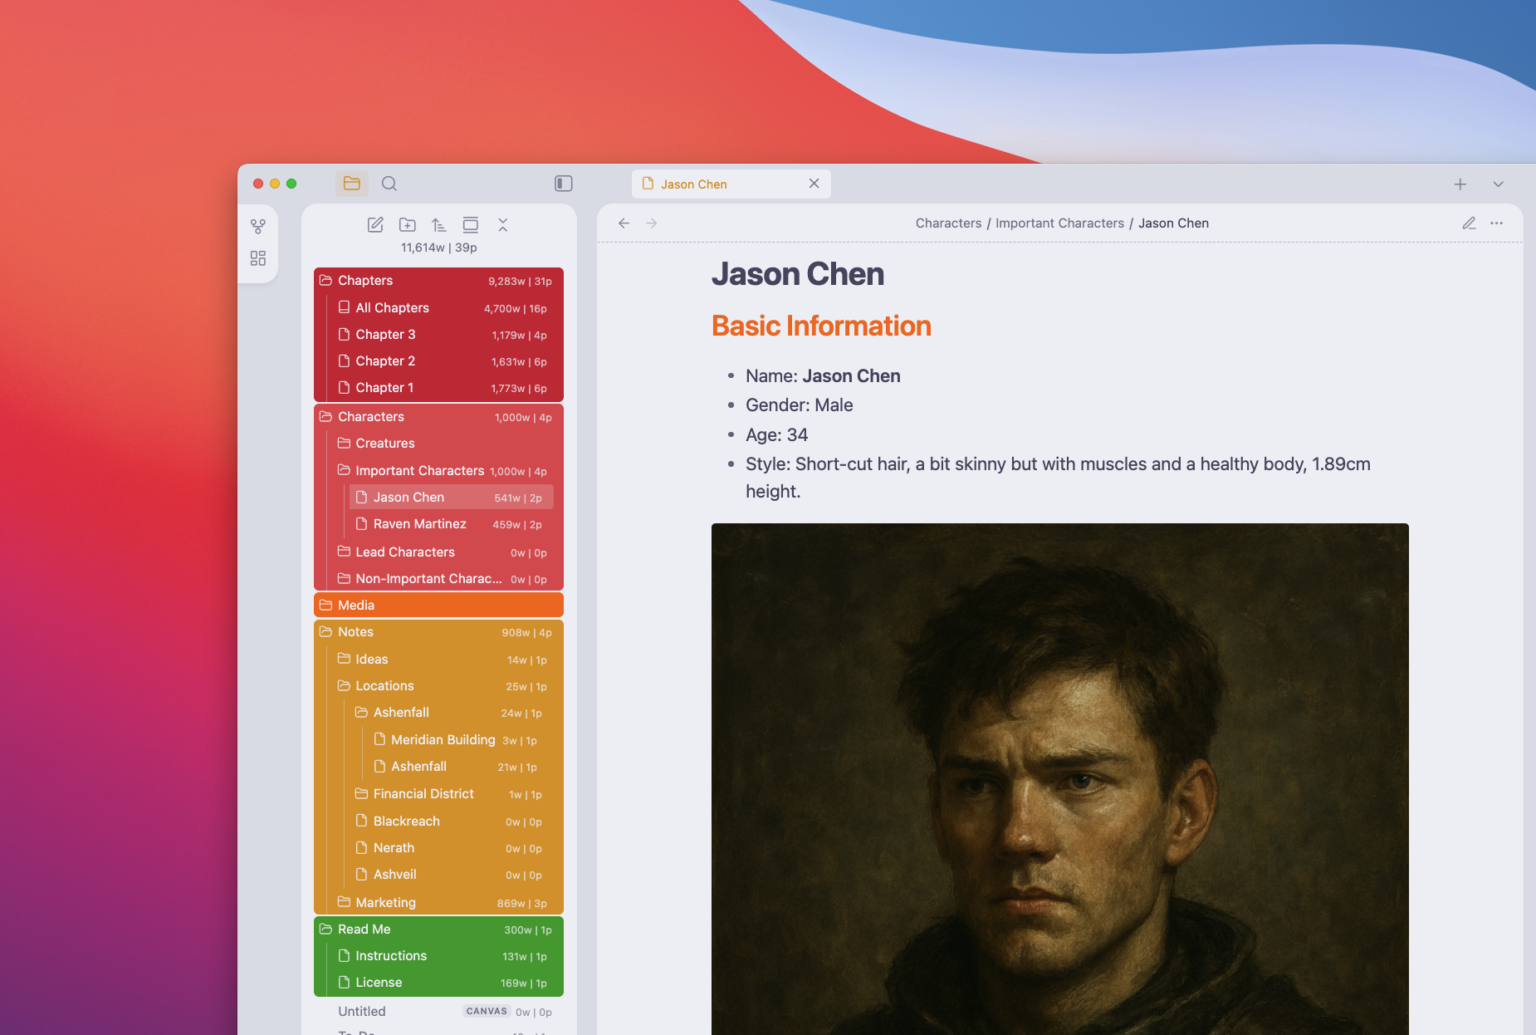The width and height of the screenshot is (1536, 1035).
Task: Click the new folder icon
Action: click(407, 225)
